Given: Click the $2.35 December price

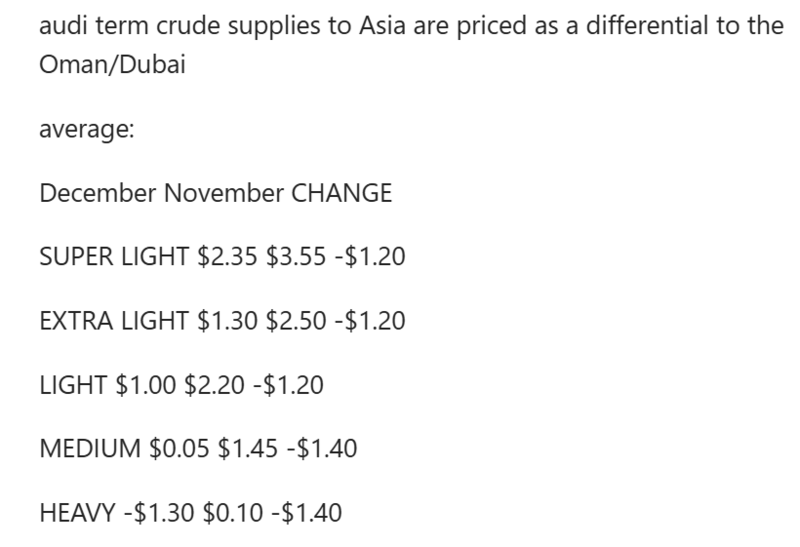Looking at the screenshot, I should [226, 257].
